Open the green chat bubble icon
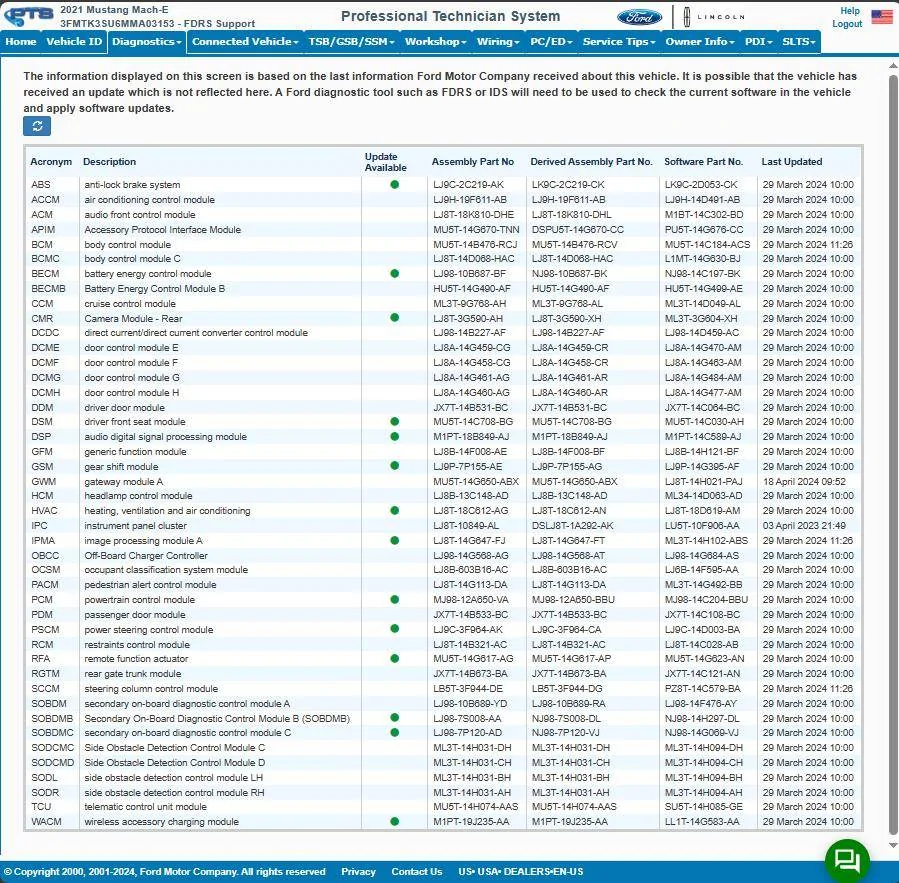 pyautogui.click(x=847, y=860)
